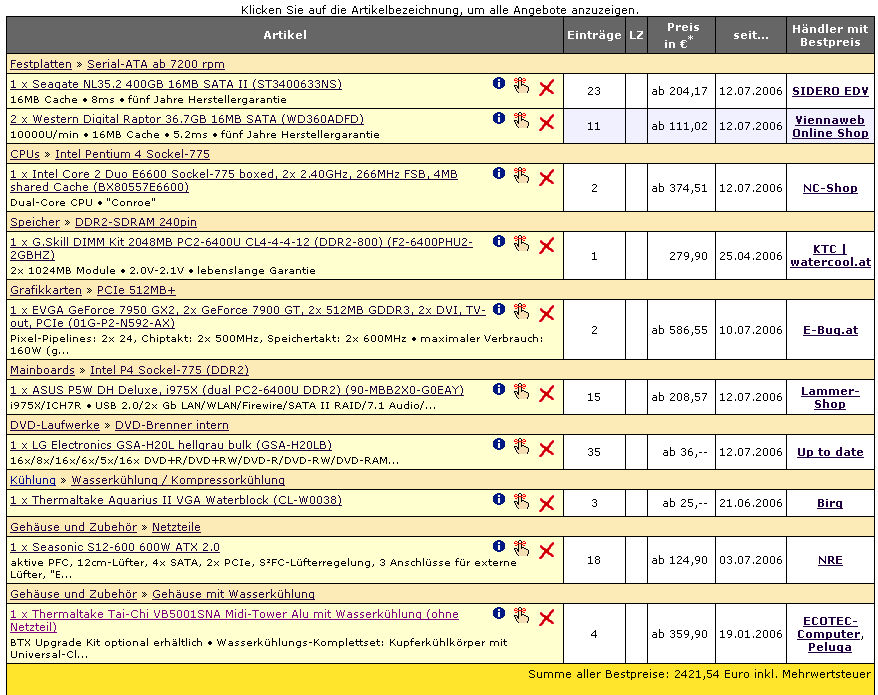Open Intel Pentium 4 Sockel-775 subcategory
The height and width of the screenshot is (695, 878).
coord(132,154)
